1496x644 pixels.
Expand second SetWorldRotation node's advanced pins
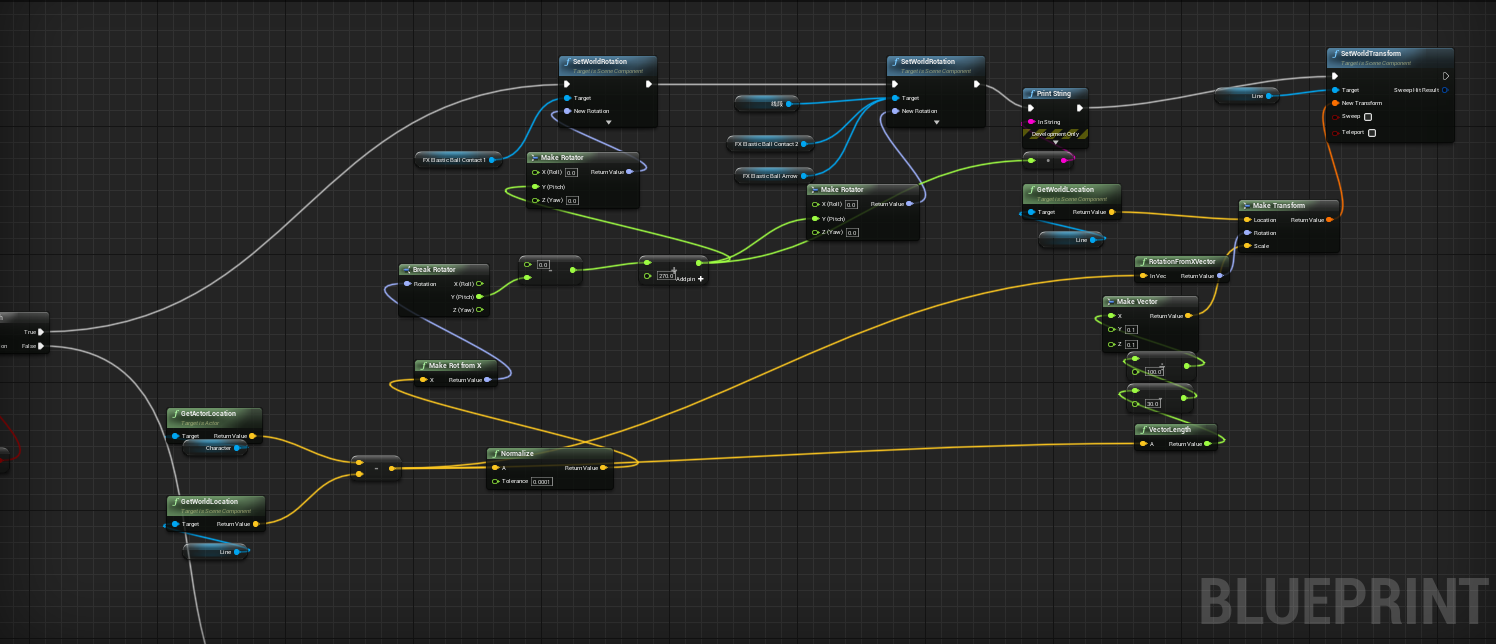pyautogui.click(x=936, y=122)
